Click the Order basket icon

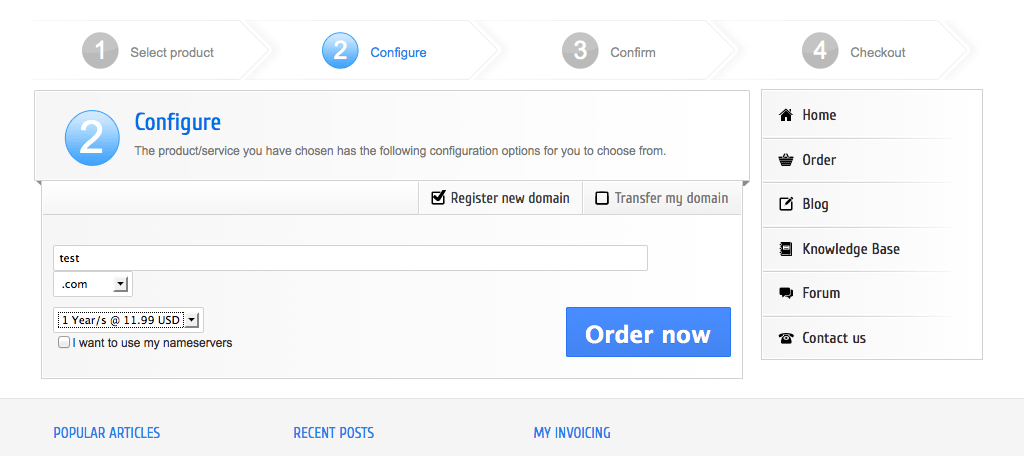tap(785, 160)
